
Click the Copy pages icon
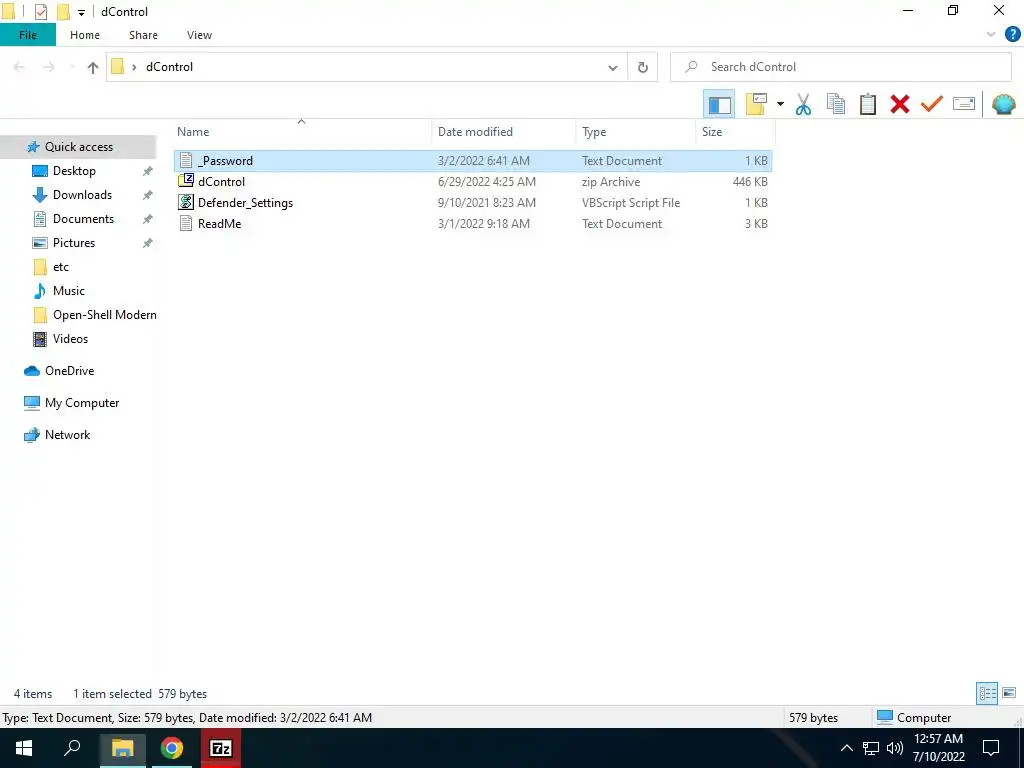(x=836, y=104)
